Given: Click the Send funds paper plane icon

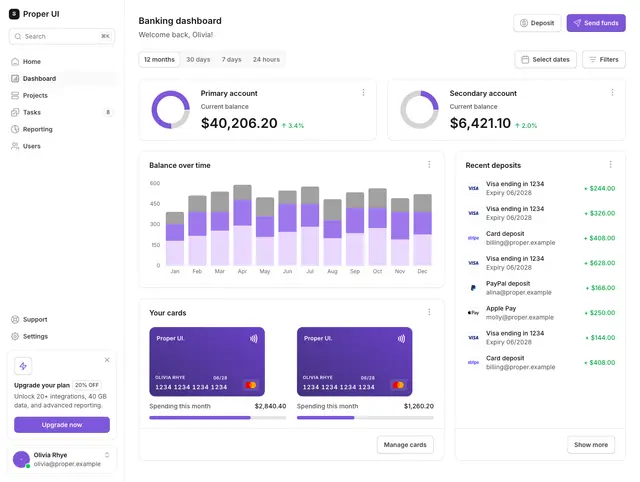Looking at the screenshot, I should tap(577, 23).
